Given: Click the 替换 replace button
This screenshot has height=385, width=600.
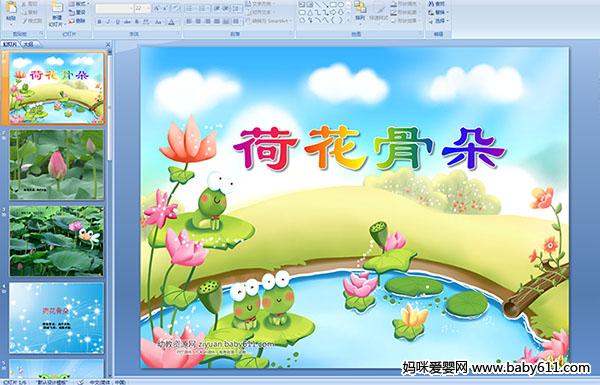Looking at the screenshot, I should (x=438, y=12).
